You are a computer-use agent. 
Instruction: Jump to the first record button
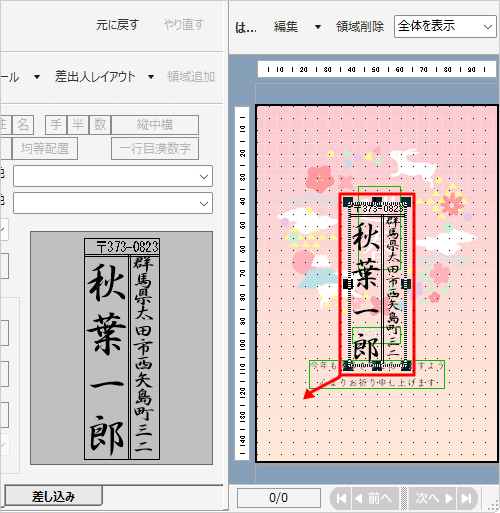(341, 499)
